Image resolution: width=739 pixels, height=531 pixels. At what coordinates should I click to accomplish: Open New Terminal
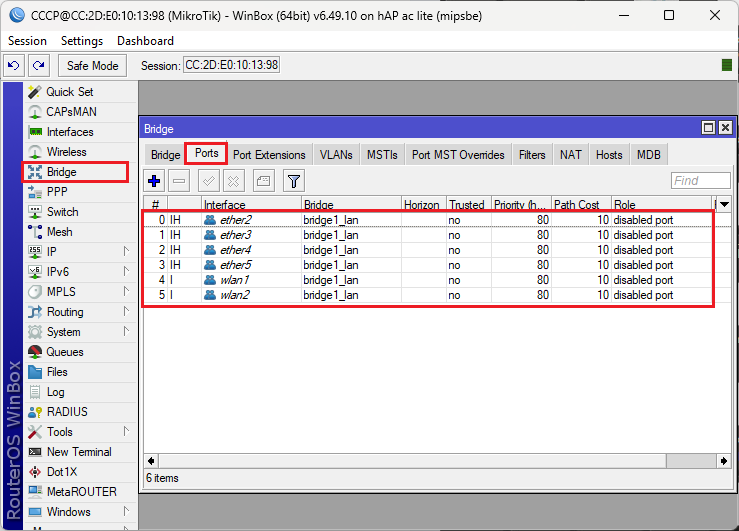80,452
